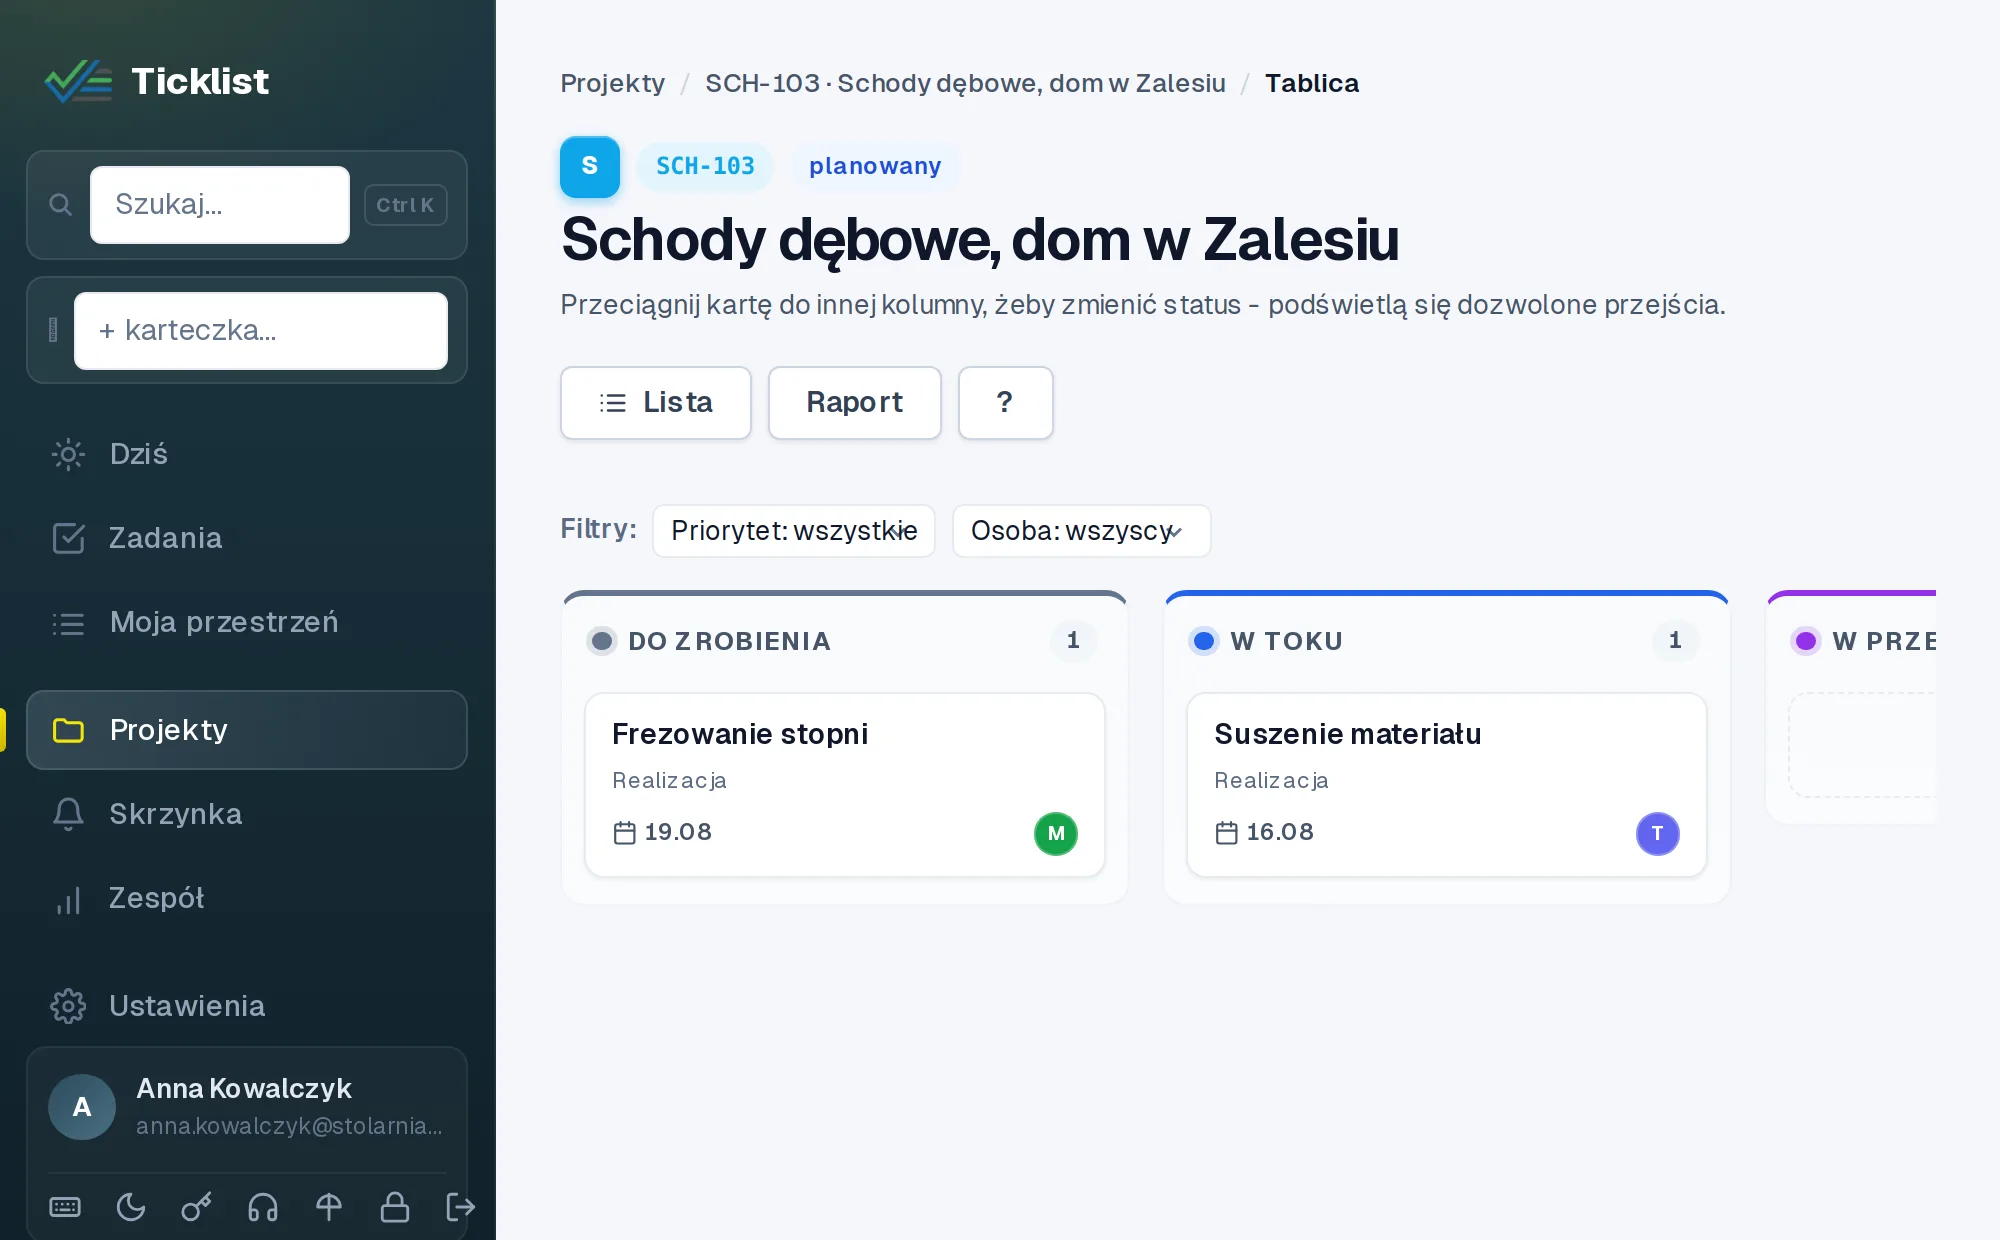Open Zadania from the sidebar
Screen dimensions: 2000x1240
247,538
